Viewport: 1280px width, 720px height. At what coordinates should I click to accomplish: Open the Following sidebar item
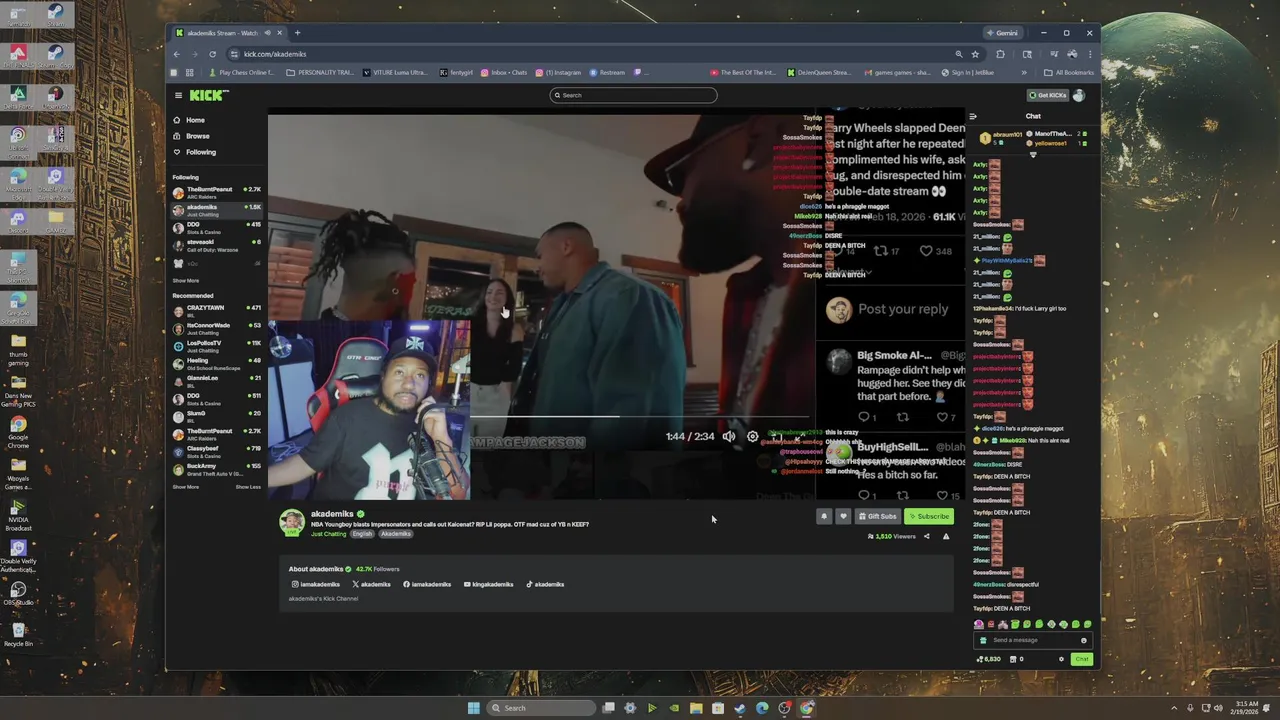coord(195,152)
